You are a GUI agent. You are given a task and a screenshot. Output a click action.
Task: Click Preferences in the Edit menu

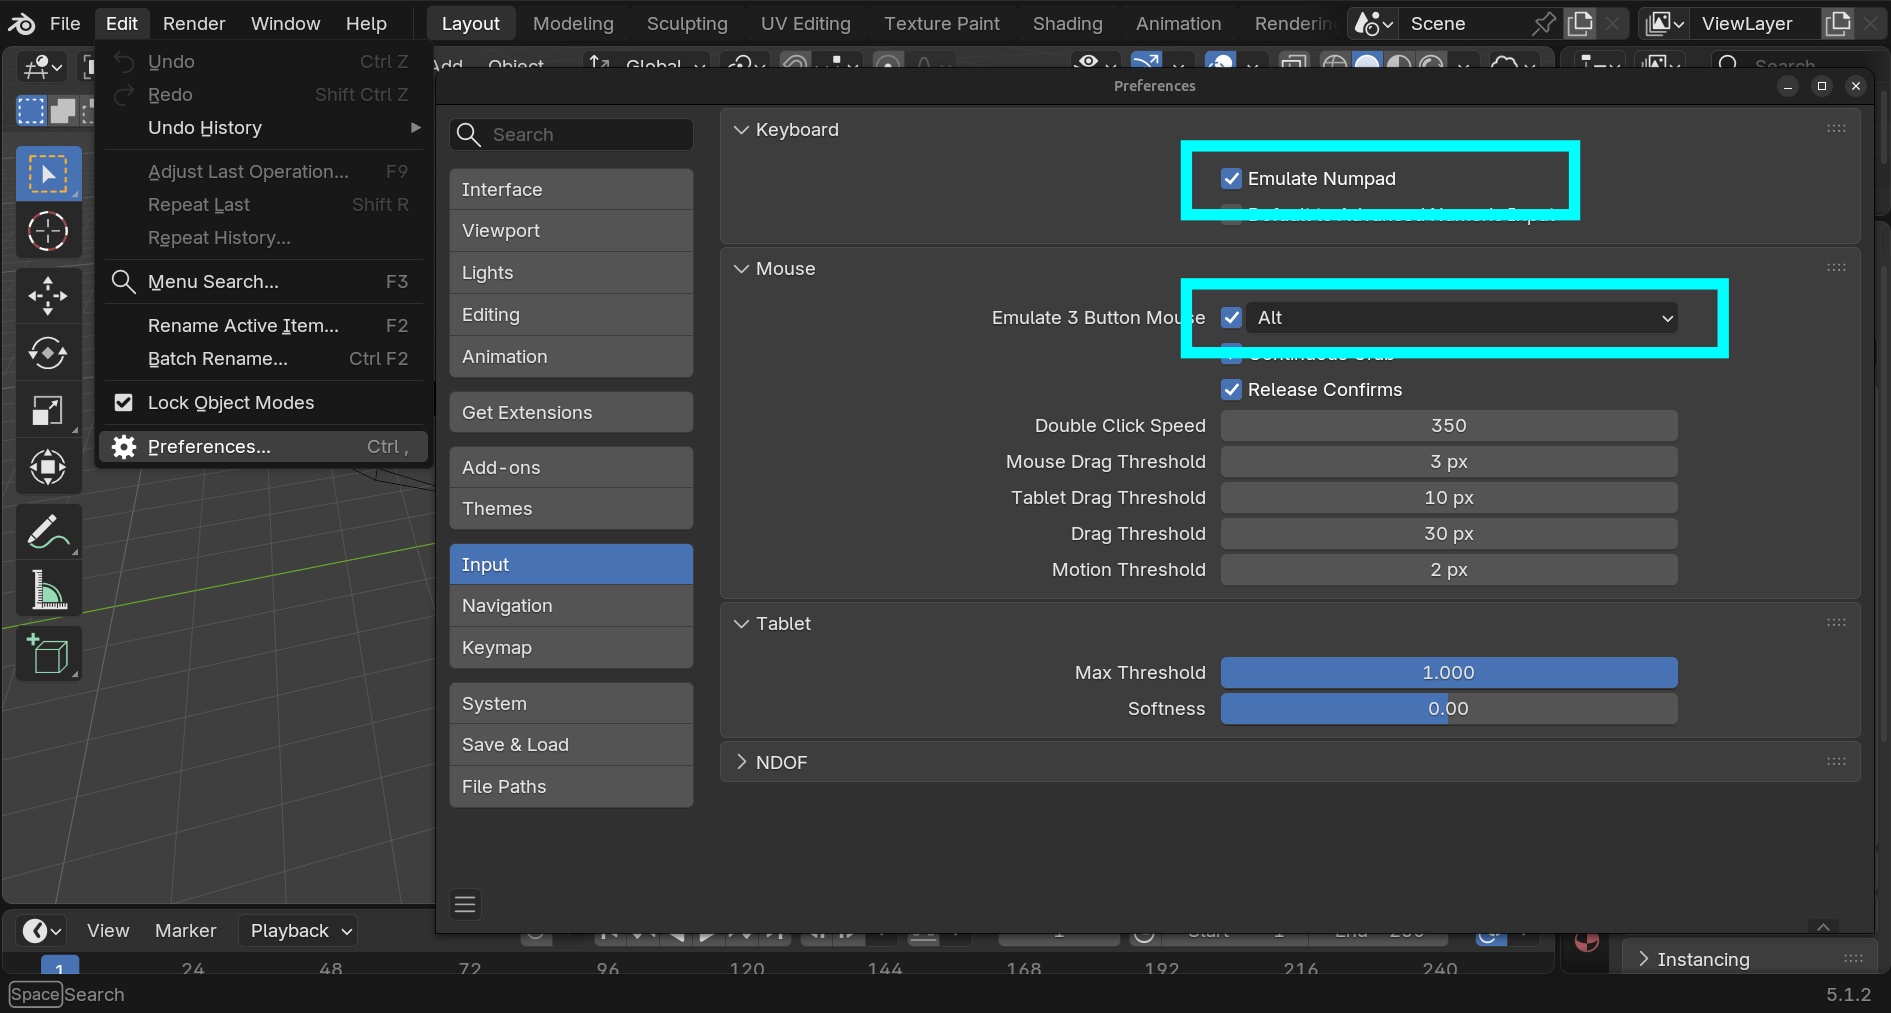265,447
